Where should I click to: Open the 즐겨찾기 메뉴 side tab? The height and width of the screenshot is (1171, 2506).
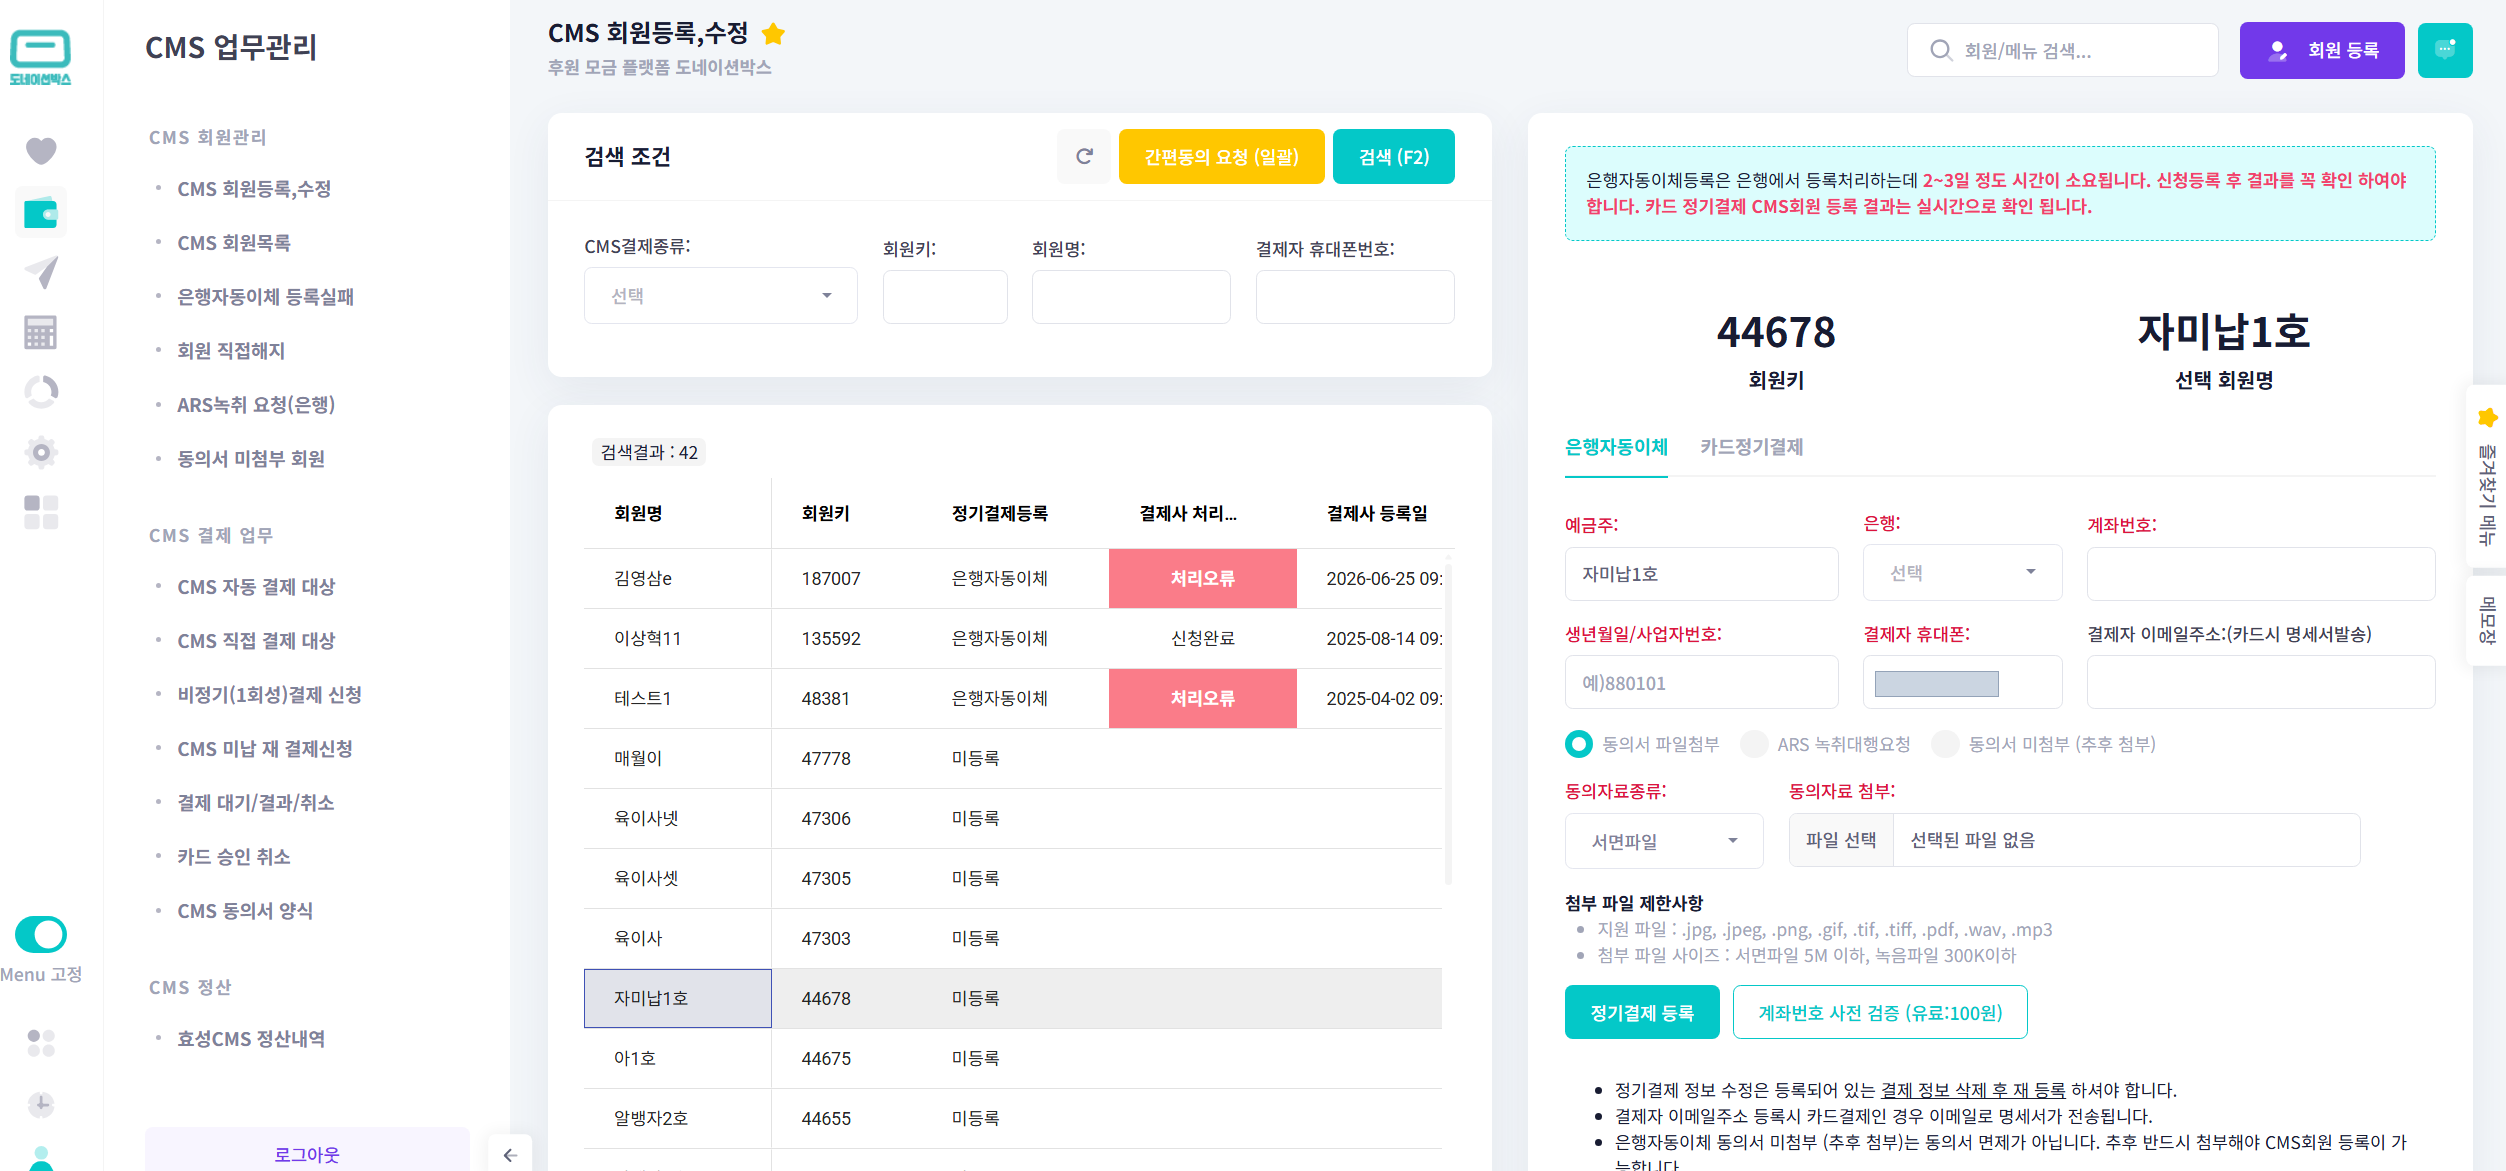[x=2487, y=476]
